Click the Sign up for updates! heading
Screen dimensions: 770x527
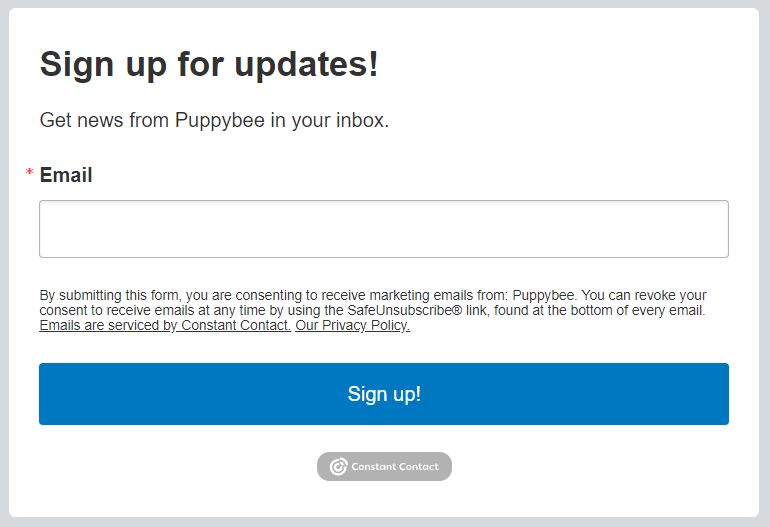tap(209, 65)
